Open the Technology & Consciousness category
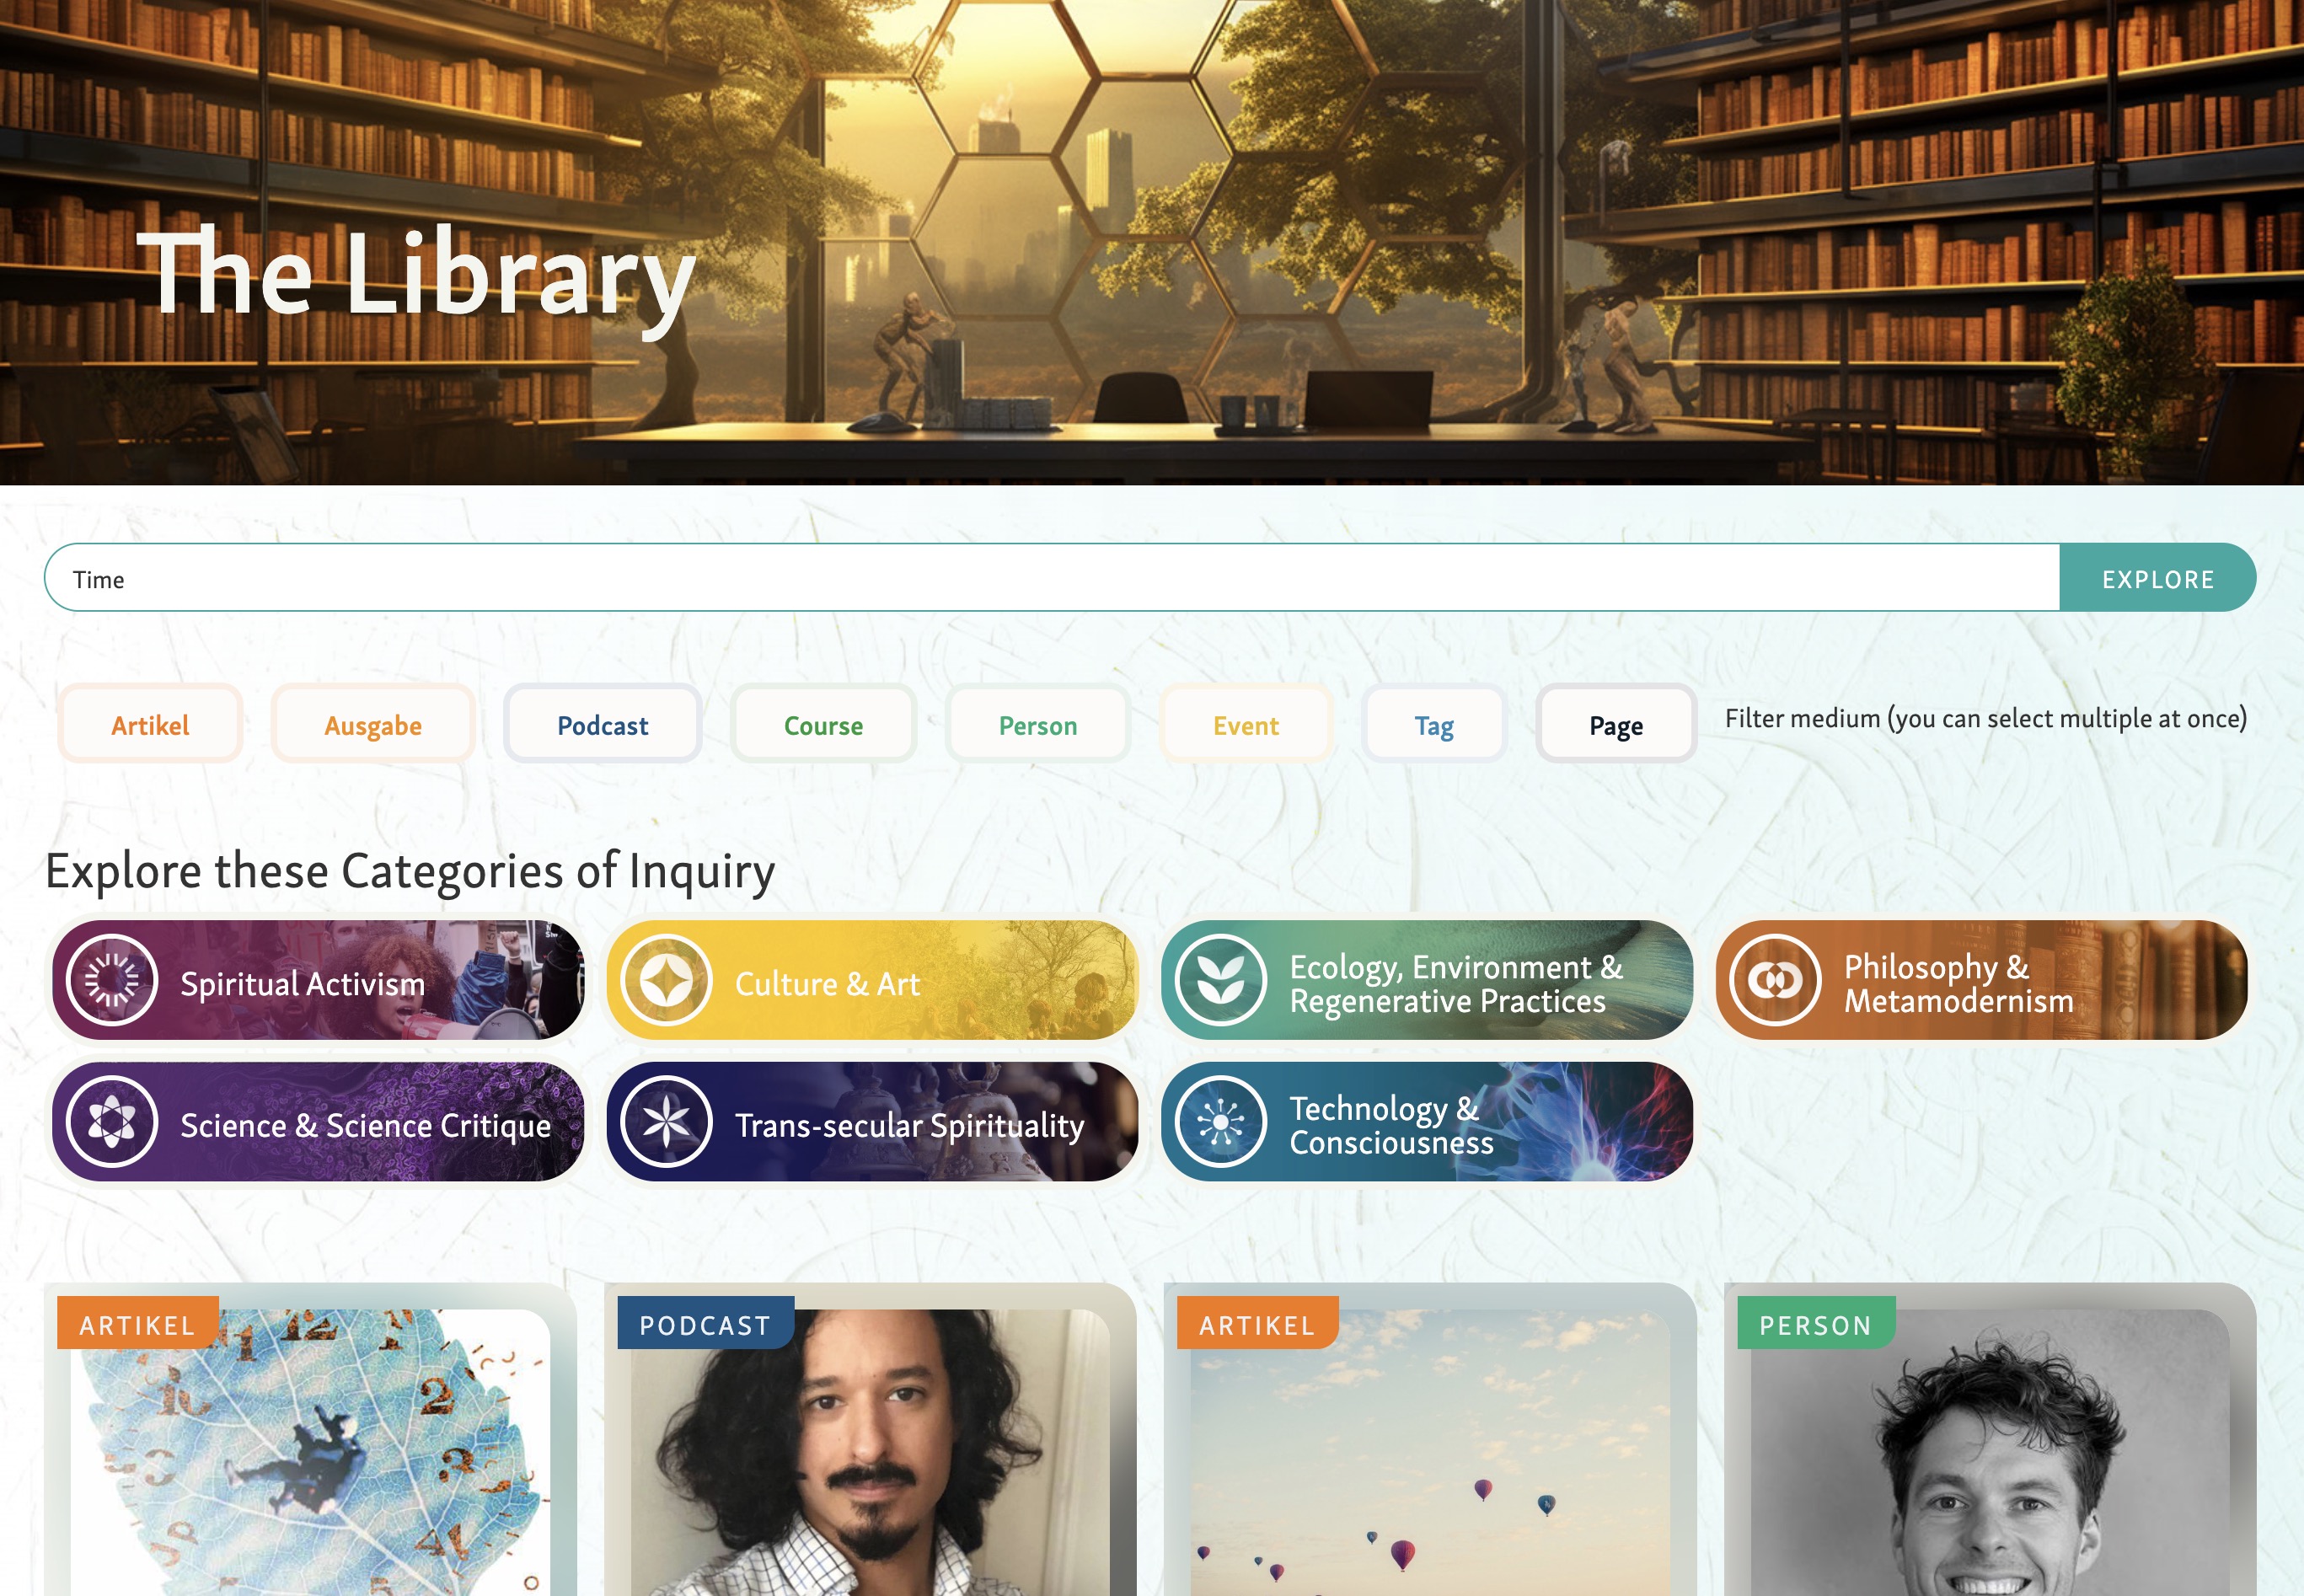Image resolution: width=2304 pixels, height=1596 pixels. [x=1427, y=1122]
